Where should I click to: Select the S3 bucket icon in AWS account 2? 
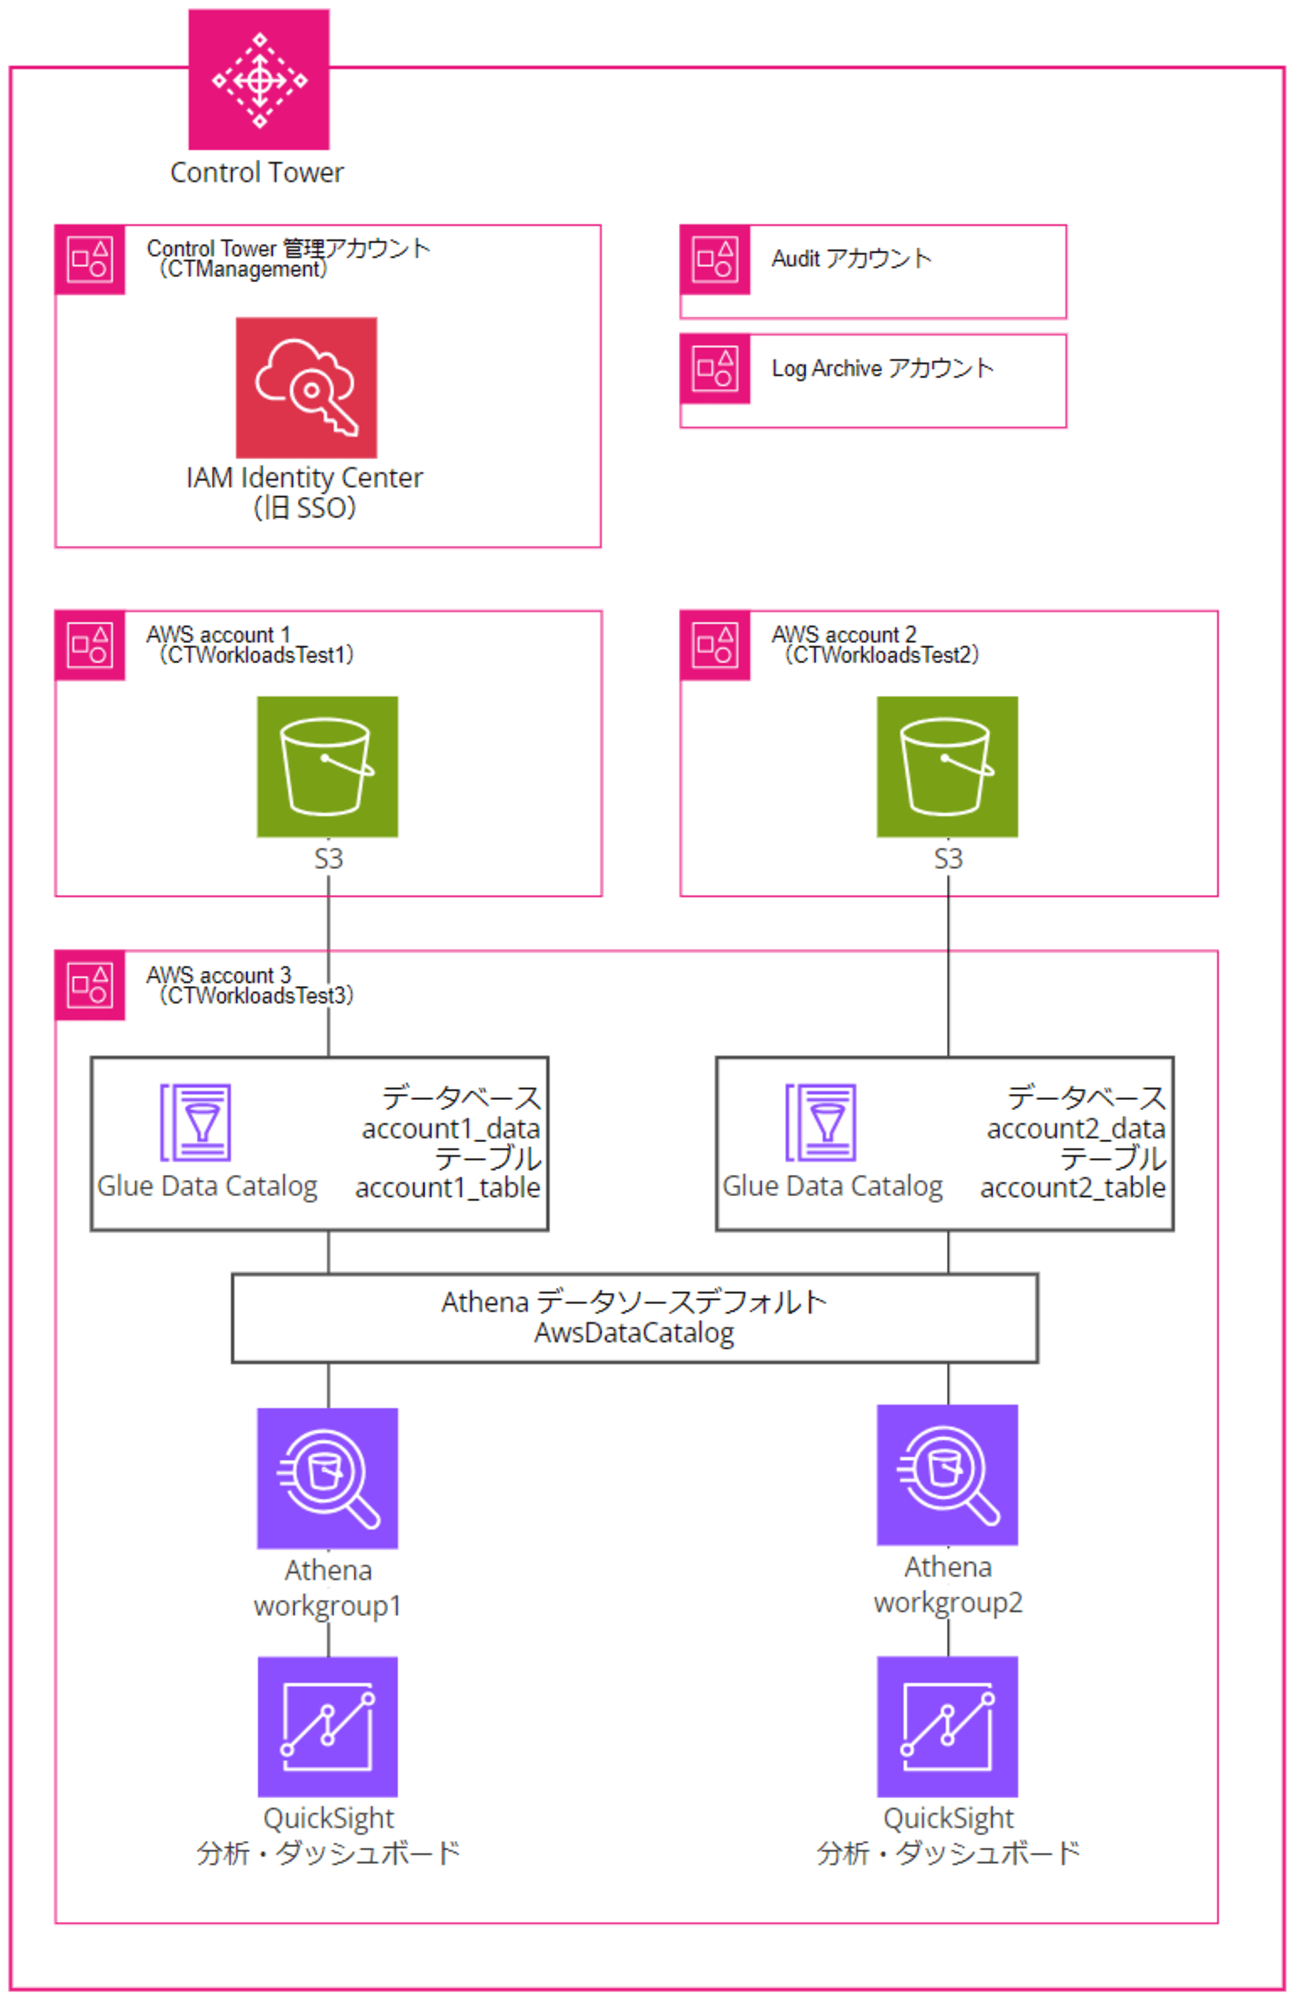tap(947, 767)
